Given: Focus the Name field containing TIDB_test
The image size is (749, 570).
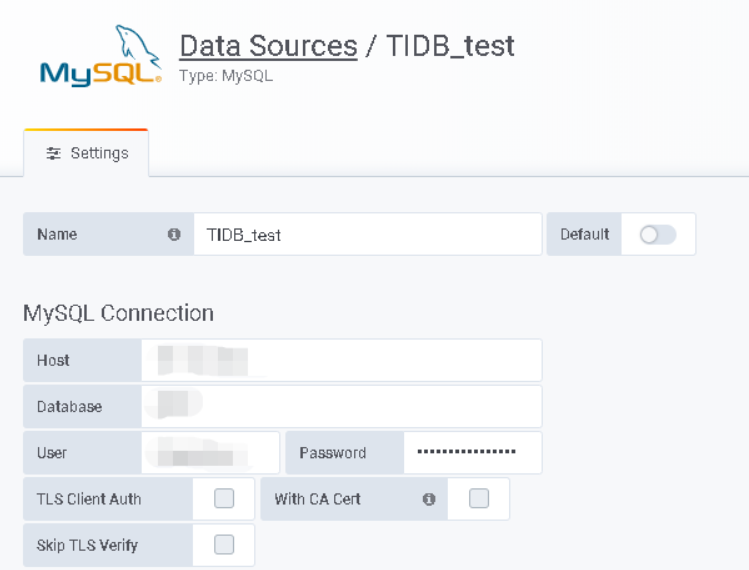Looking at the screenshot, I should [368, 234].
